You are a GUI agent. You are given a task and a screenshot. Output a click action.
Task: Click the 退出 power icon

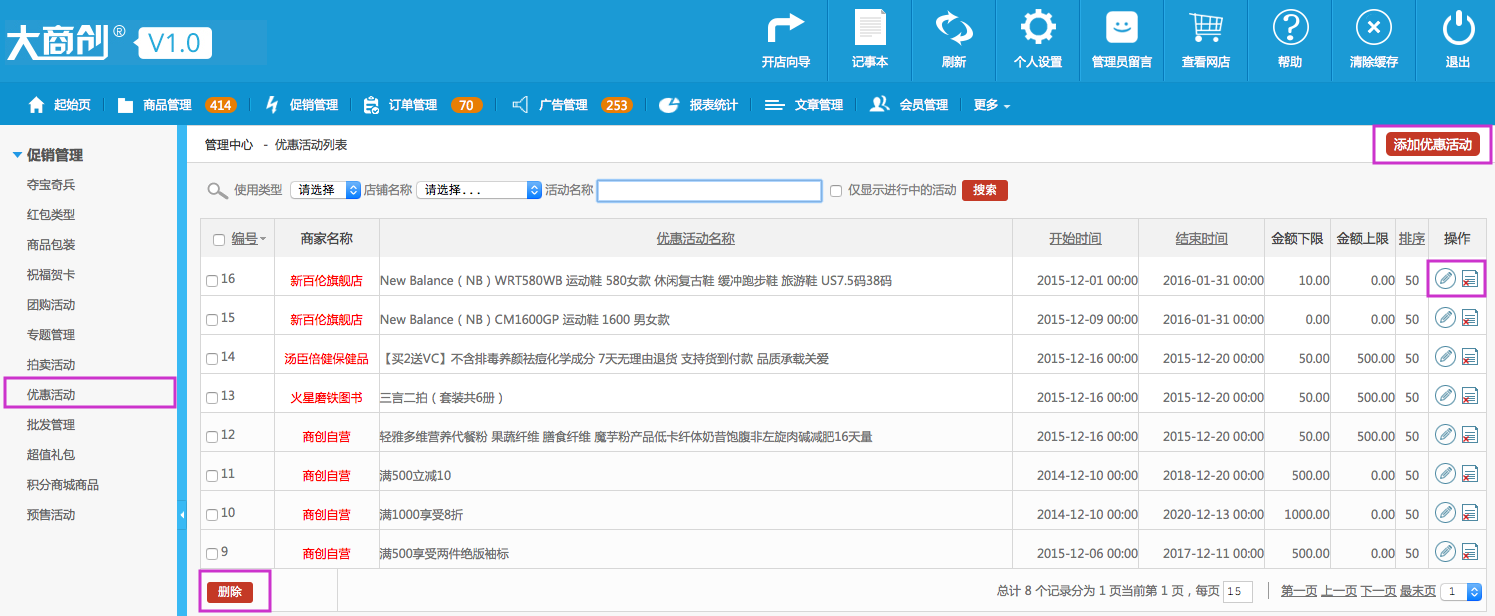pos(1458,28)
